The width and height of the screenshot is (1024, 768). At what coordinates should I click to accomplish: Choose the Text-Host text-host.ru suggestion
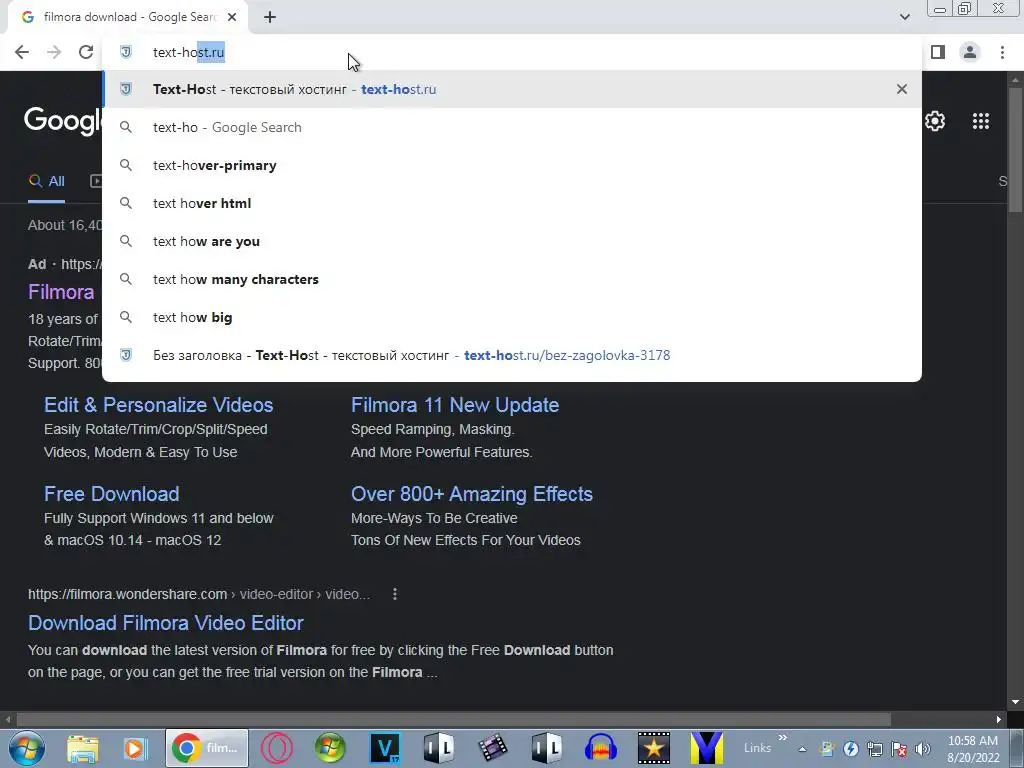tap(512, 89)
